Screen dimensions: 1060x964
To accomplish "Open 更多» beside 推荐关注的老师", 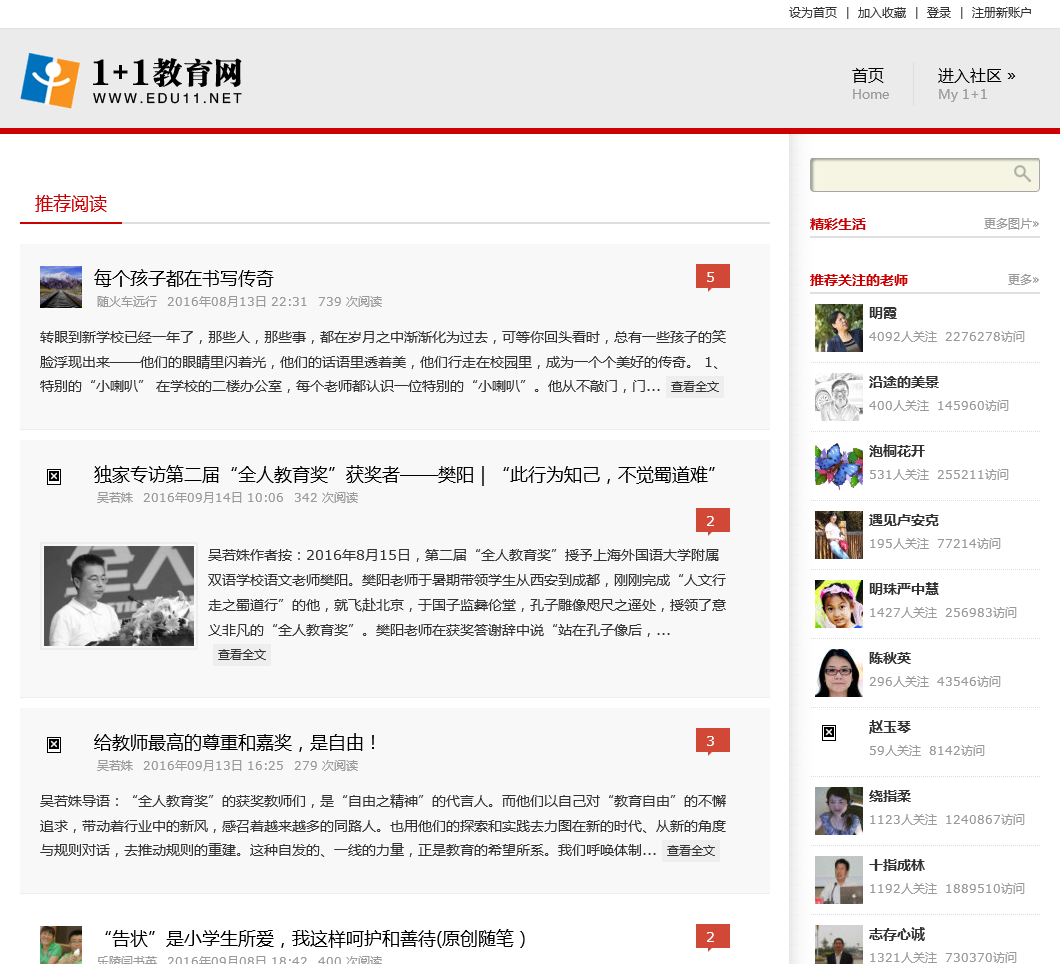I will 1023,279.
